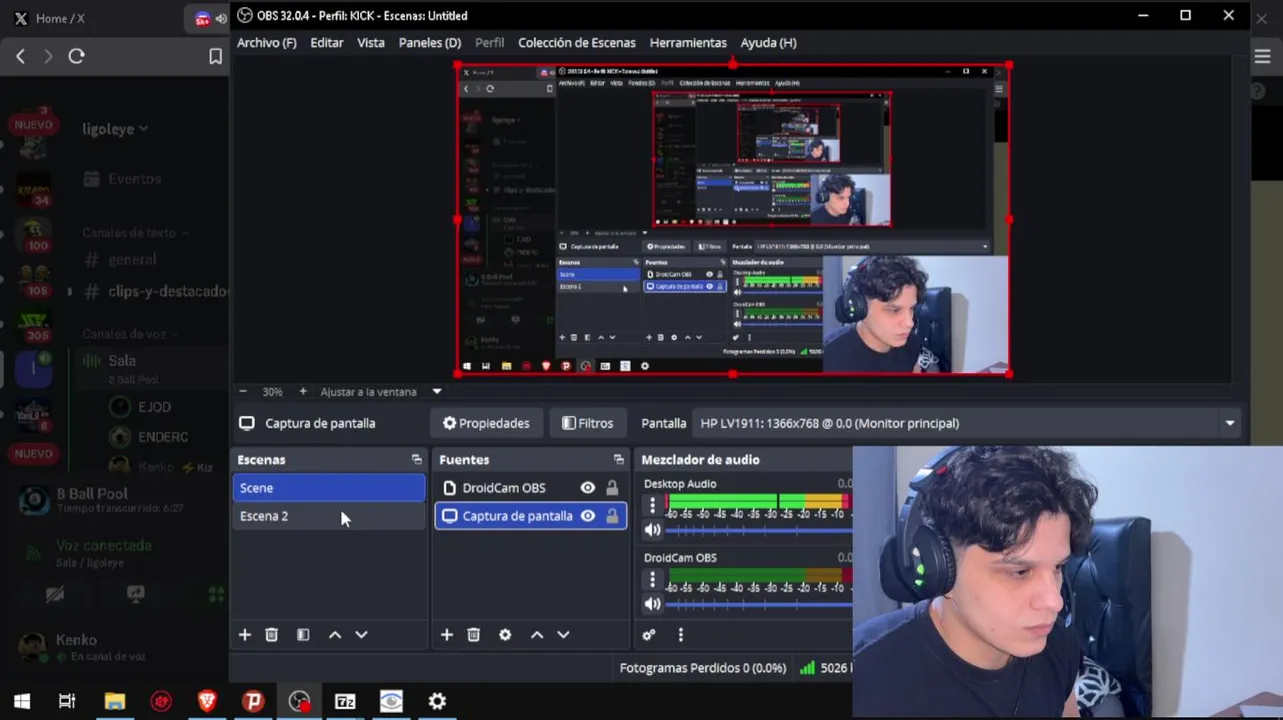The height and width of the screenshot is (720, 1283).
Task: Expand ligoleye server dropdown in Discord
Action: click(x=115, y=128)
